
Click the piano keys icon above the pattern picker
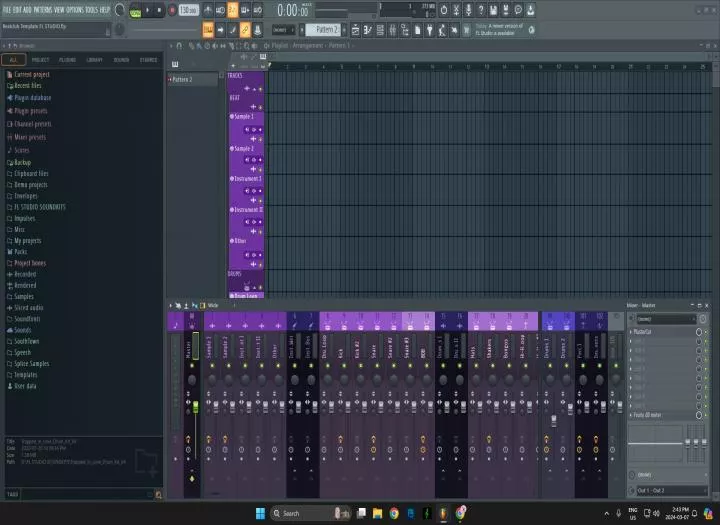coord(175,64)
